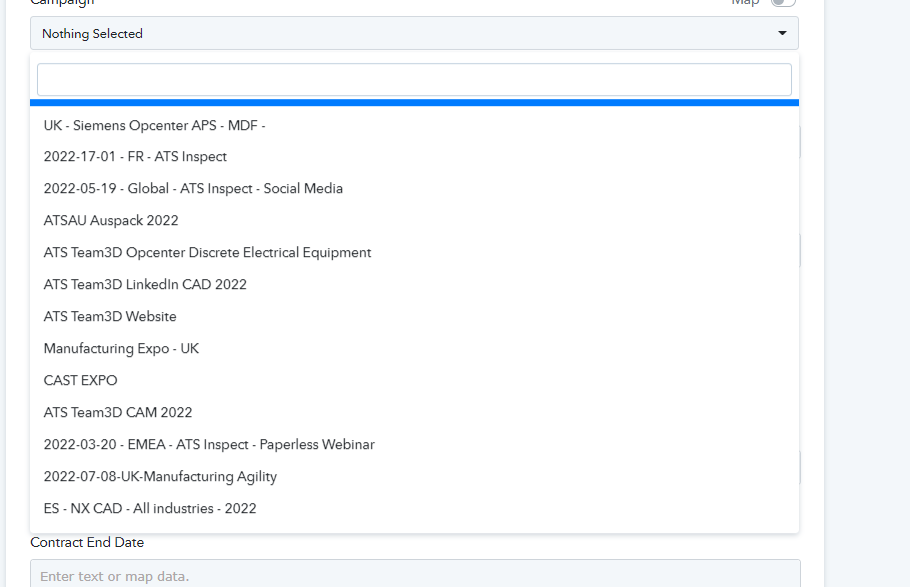Select ATS Team3D CAM 2022
Image resolution: width=910 pixels, height=587 pixels.
pos(414,412)
